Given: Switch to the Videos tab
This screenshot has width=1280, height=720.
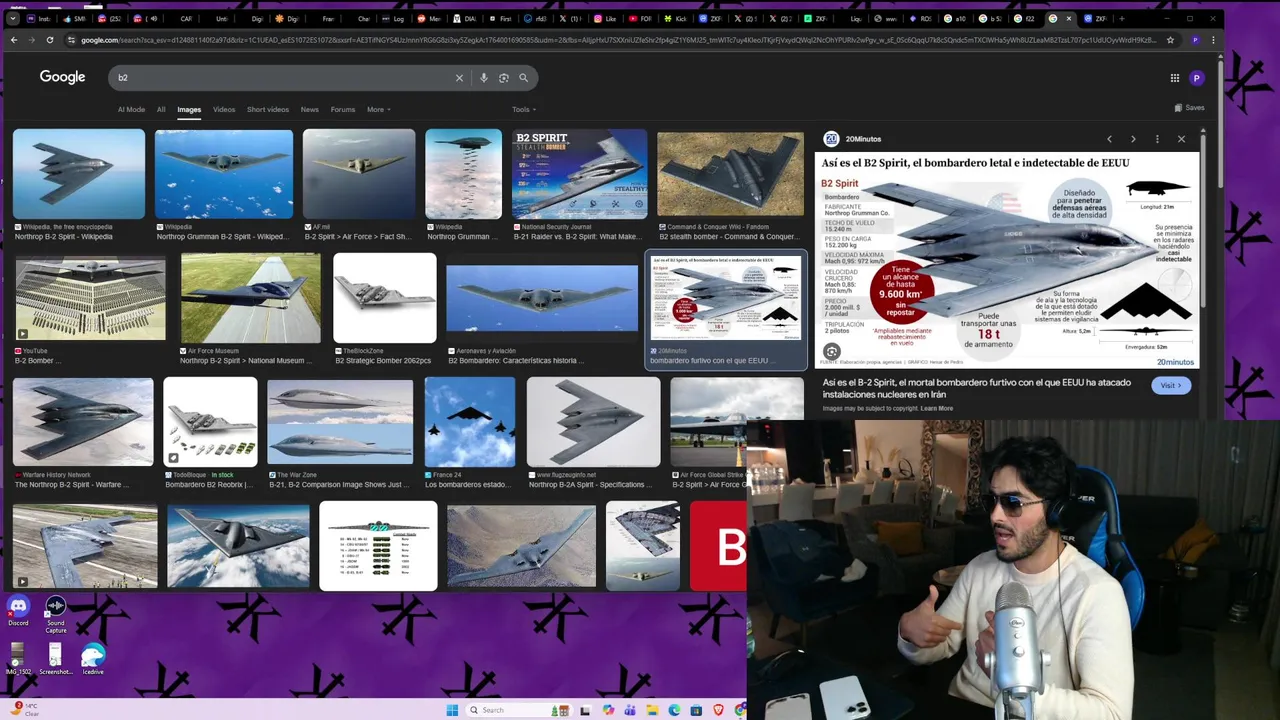Looking at the screenshot, I should [x=224, y=109].
